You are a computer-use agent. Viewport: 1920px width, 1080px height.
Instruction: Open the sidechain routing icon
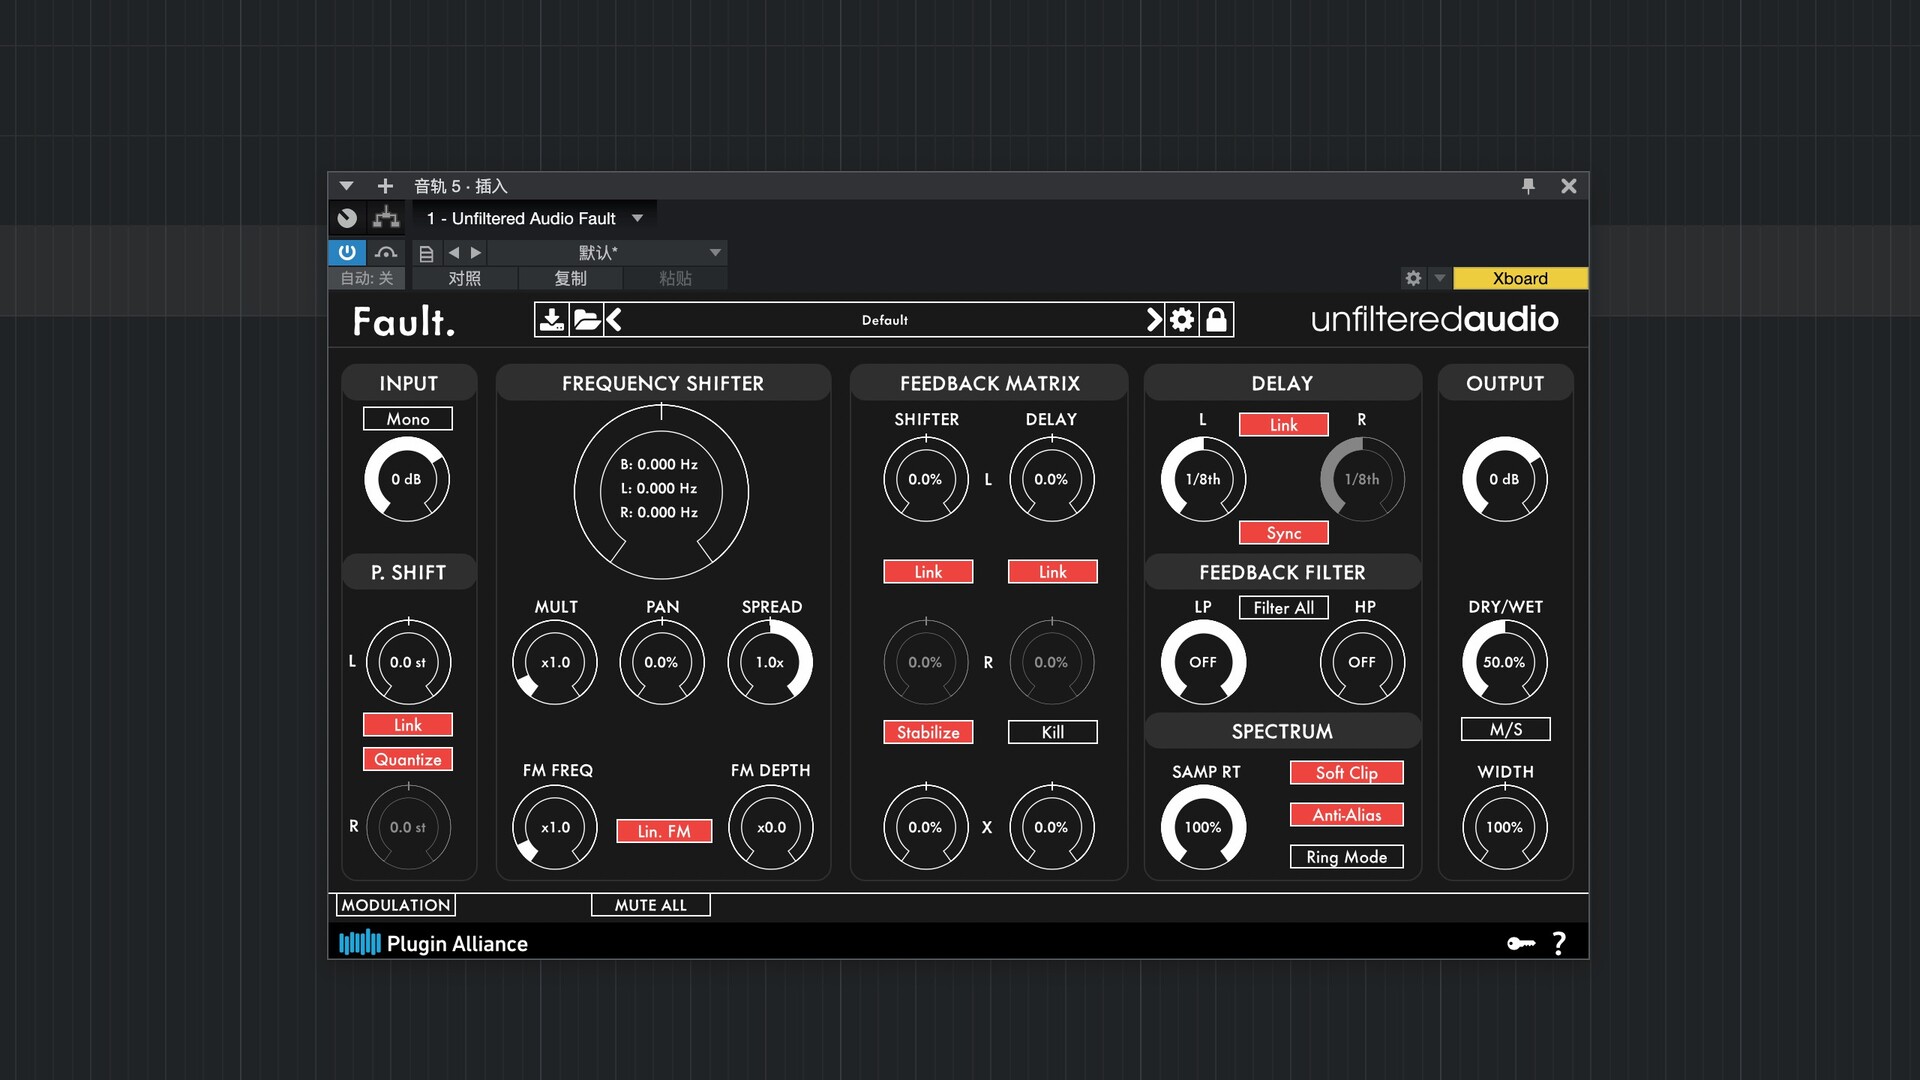pos(386,218)
